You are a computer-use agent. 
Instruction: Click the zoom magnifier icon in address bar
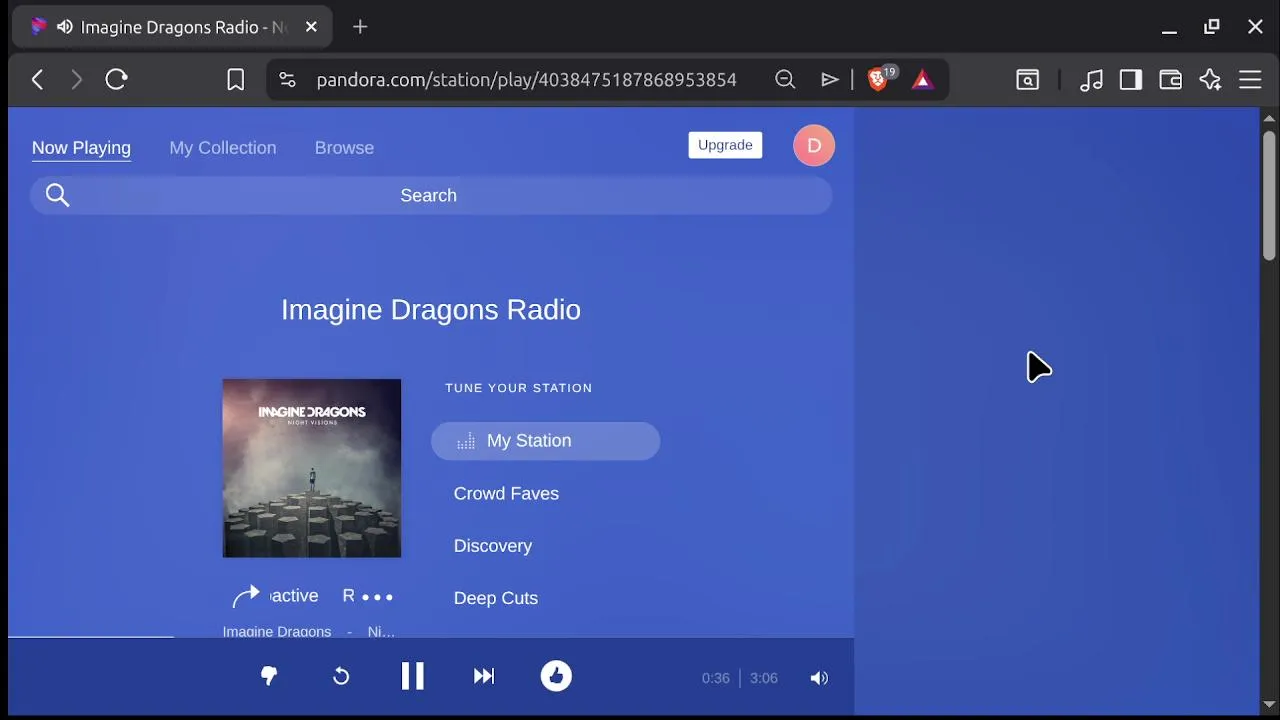point(785,80)
